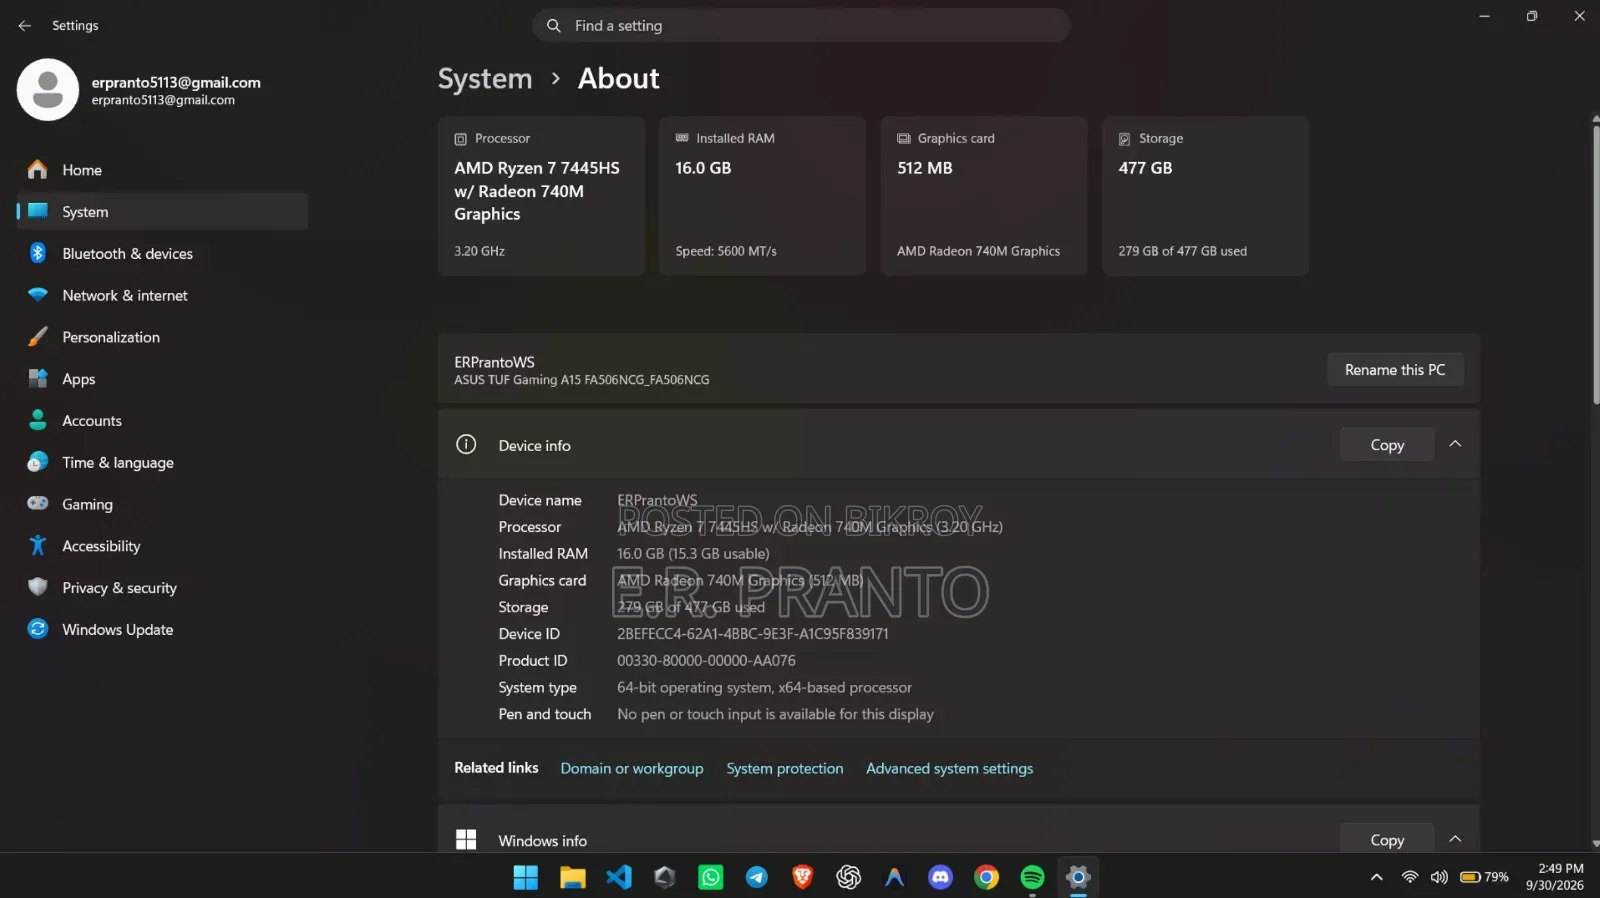The image size is (1600, 898).
Task: Open ChatGPT from the taskbar
Action: click(x=849, y=878)
